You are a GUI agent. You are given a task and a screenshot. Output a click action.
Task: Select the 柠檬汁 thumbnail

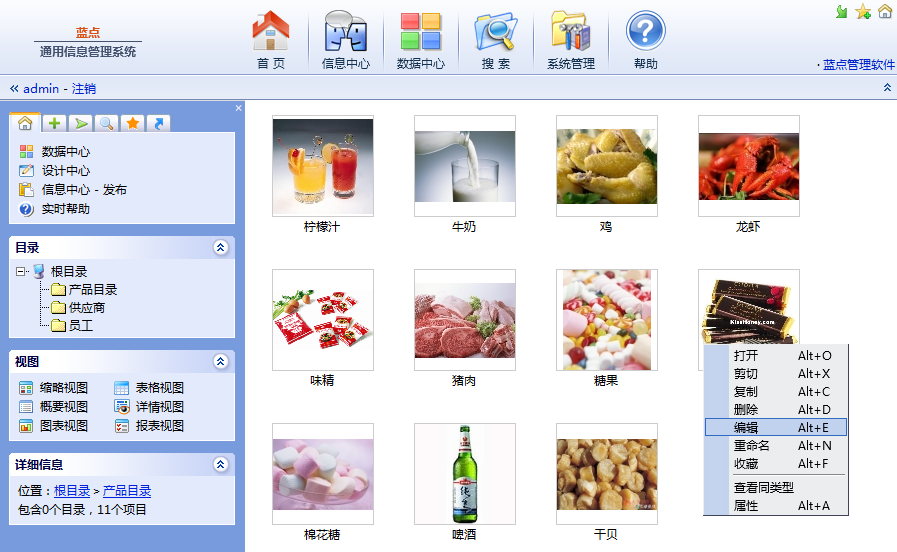point(323,166)
